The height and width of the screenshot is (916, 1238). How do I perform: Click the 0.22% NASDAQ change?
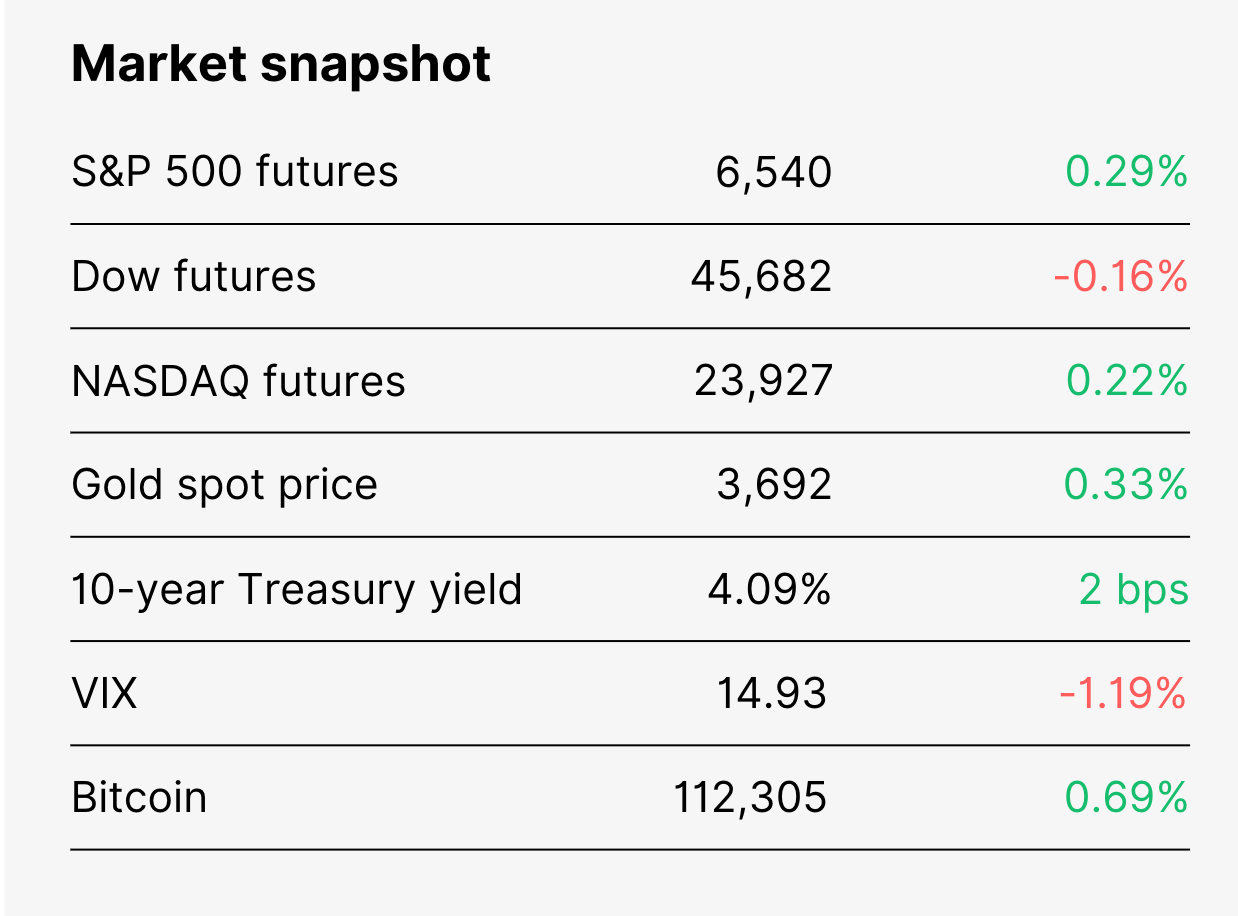[1126, 381]
